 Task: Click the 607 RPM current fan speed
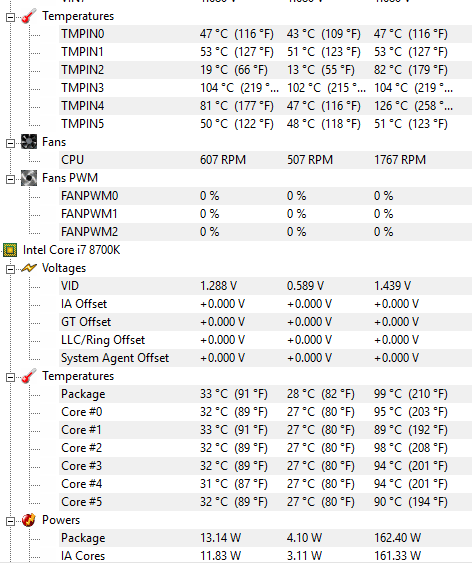tap(223, 160)
